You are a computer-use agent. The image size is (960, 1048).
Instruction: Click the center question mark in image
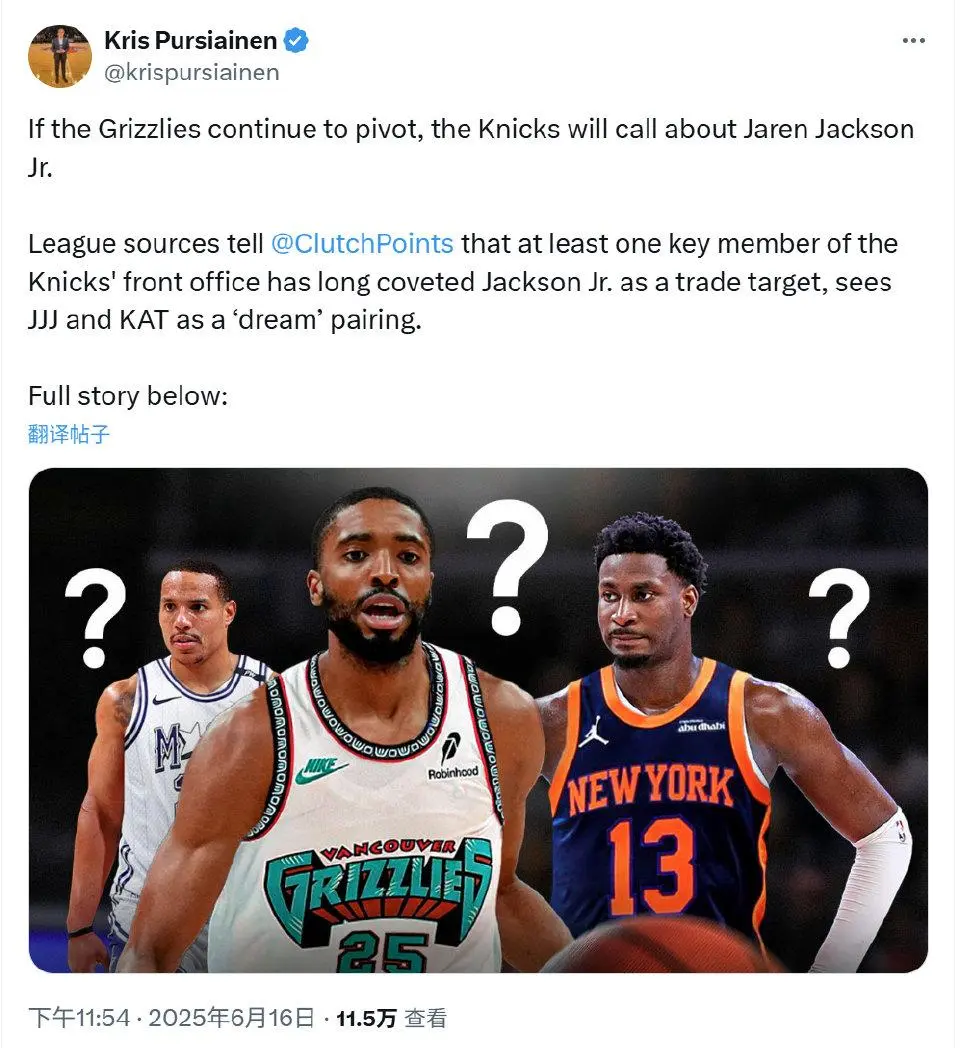point(507,567)
